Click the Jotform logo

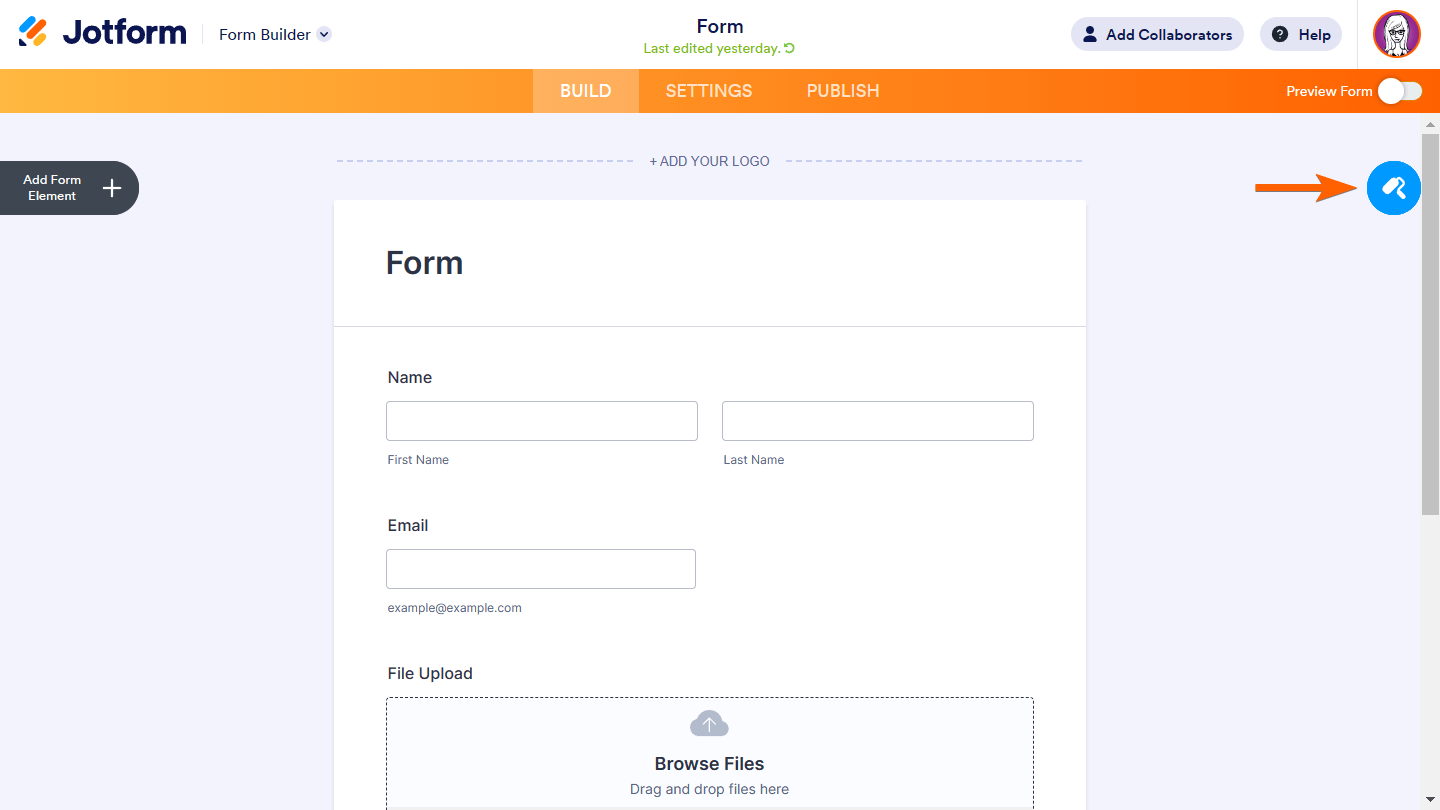click(102, 33)
